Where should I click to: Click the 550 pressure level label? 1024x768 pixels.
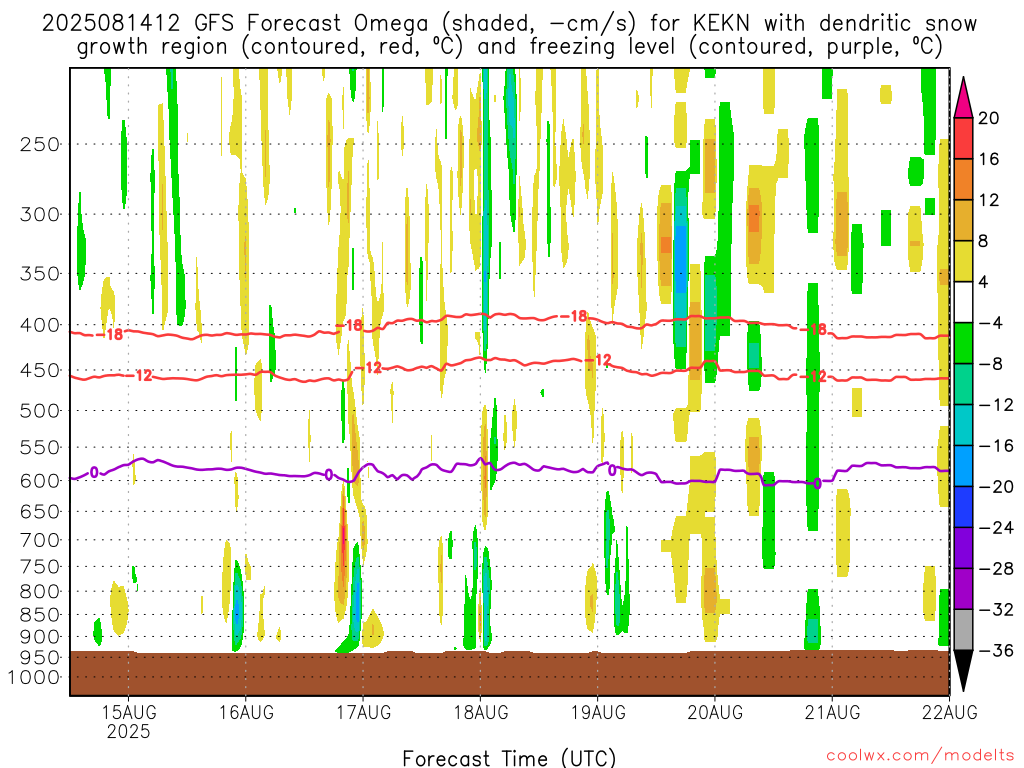pos(39,447)
